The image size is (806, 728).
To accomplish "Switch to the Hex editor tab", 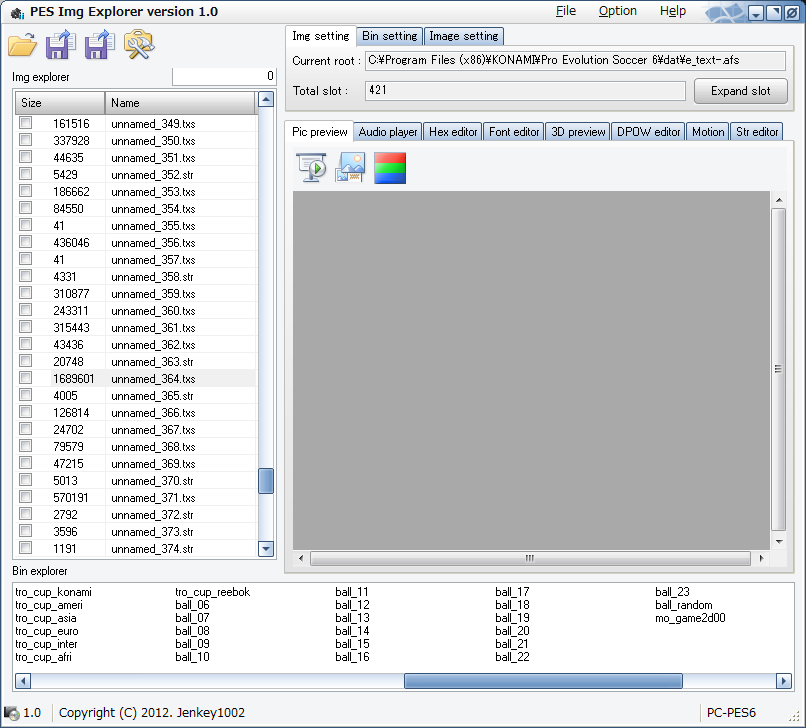I will click(x=454, y=132).
